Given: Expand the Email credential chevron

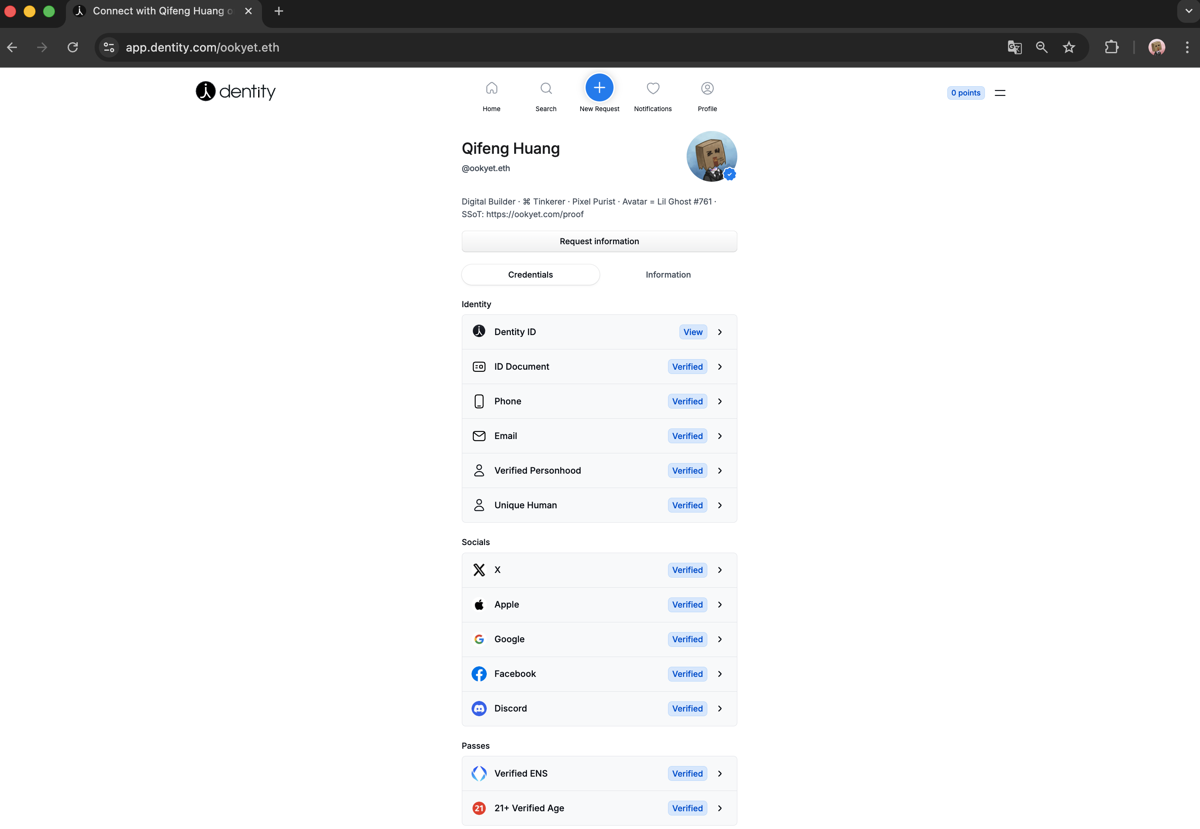Looking at the screenshot, I should [719, 436].
